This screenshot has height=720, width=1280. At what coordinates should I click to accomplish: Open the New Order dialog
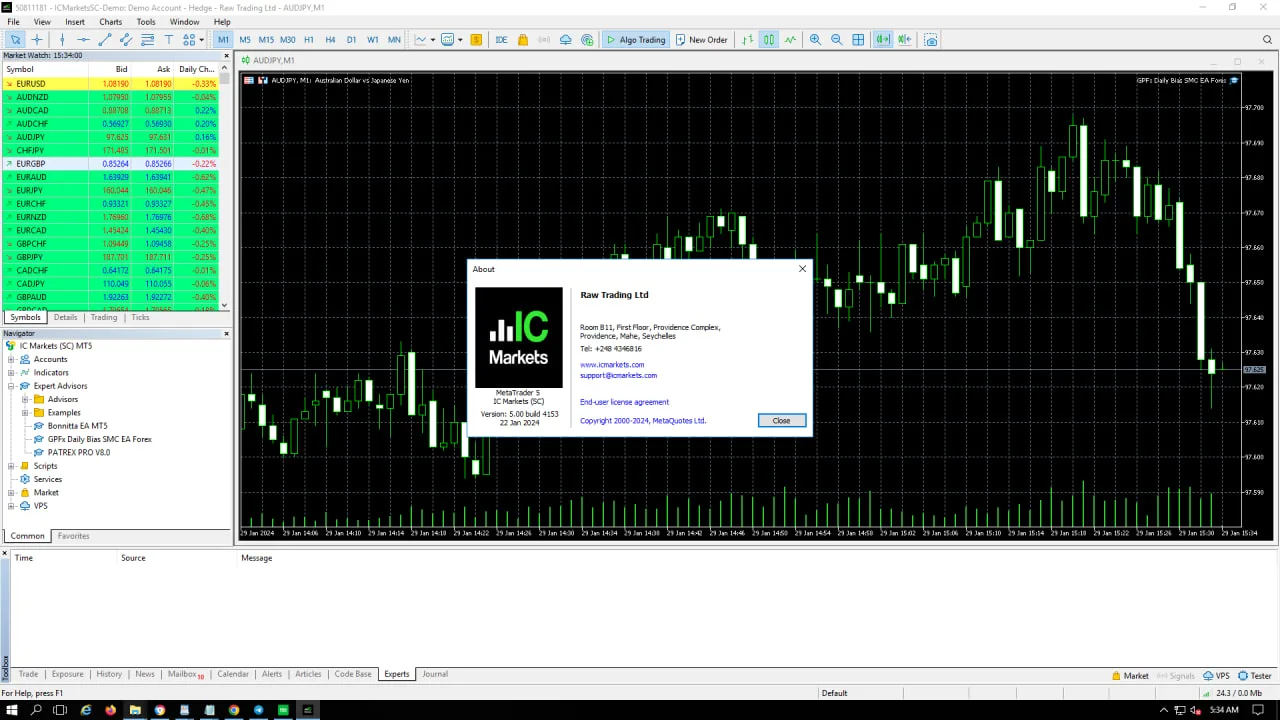tap(701, 40)
